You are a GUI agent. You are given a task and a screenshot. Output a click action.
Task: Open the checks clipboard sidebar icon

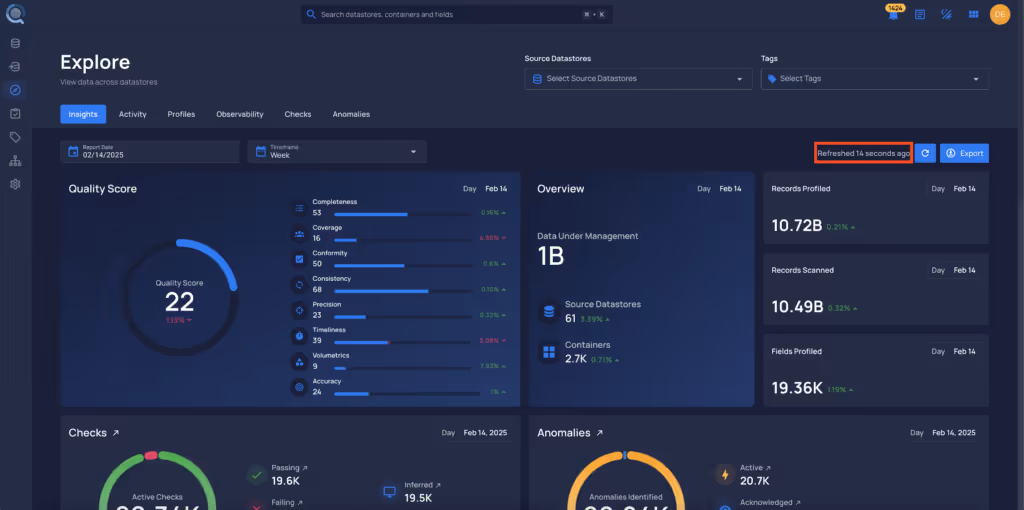(x=15, y=114)
